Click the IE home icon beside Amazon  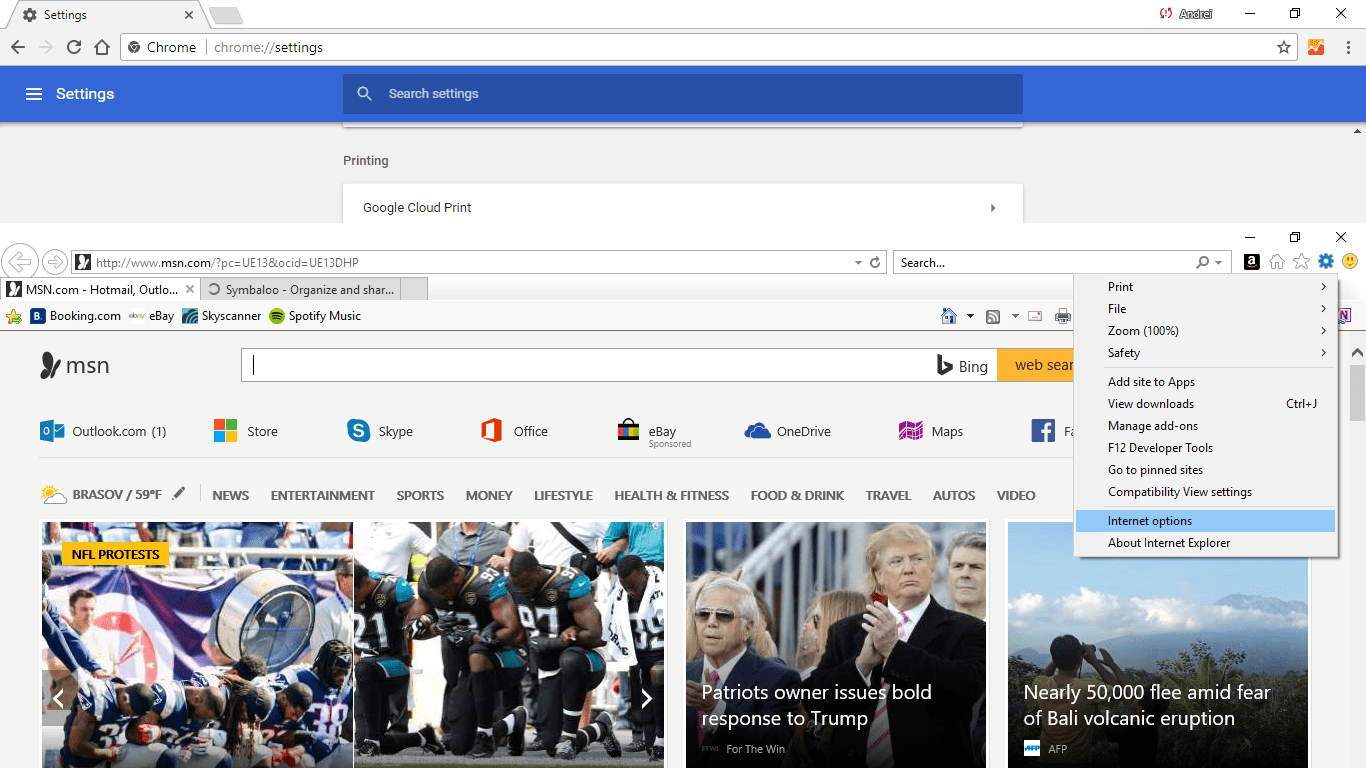tap(1277, 262)
